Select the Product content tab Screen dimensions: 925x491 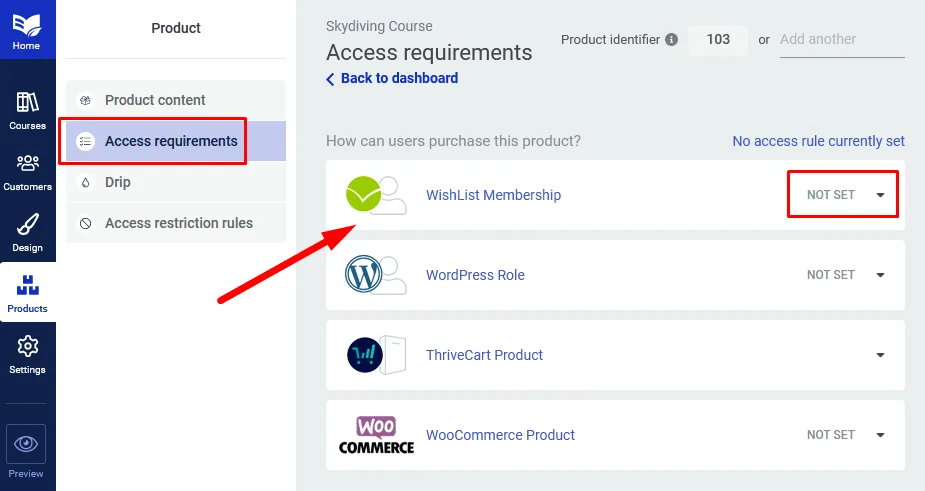click(176, 100)
